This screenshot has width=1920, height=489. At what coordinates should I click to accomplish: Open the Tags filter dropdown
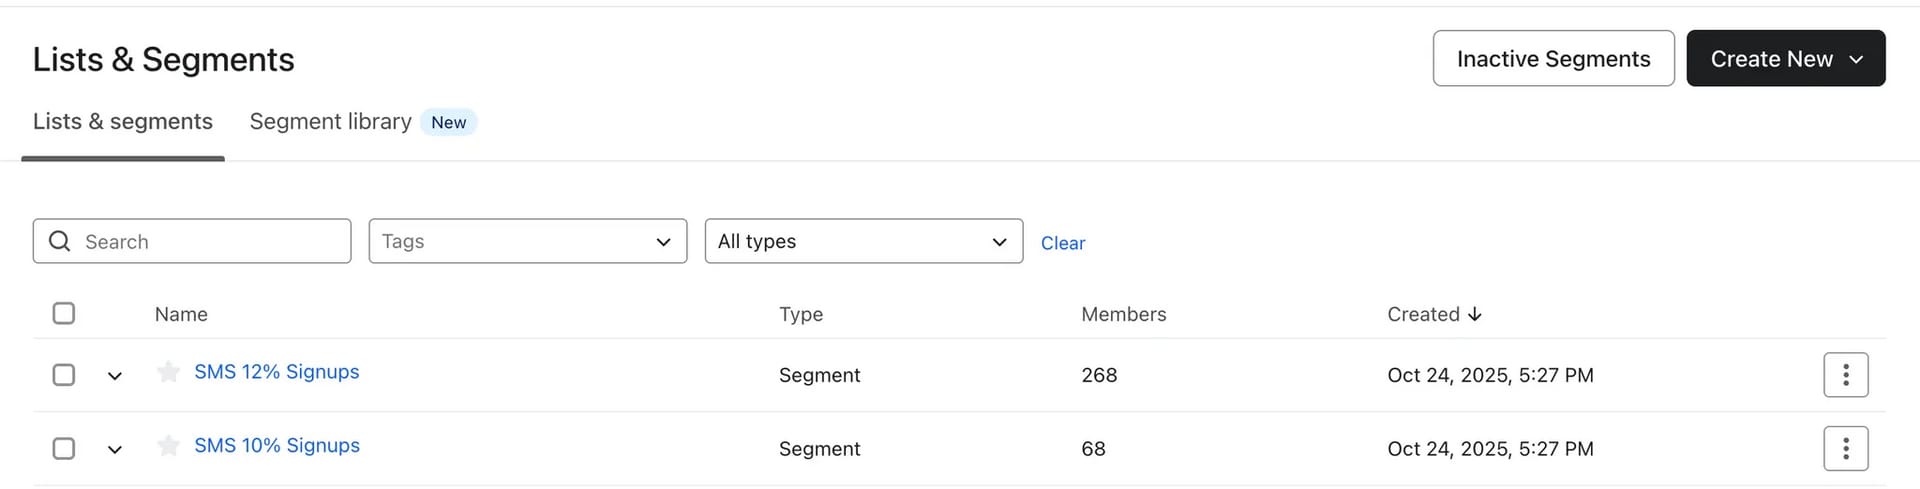click(527, 242)
